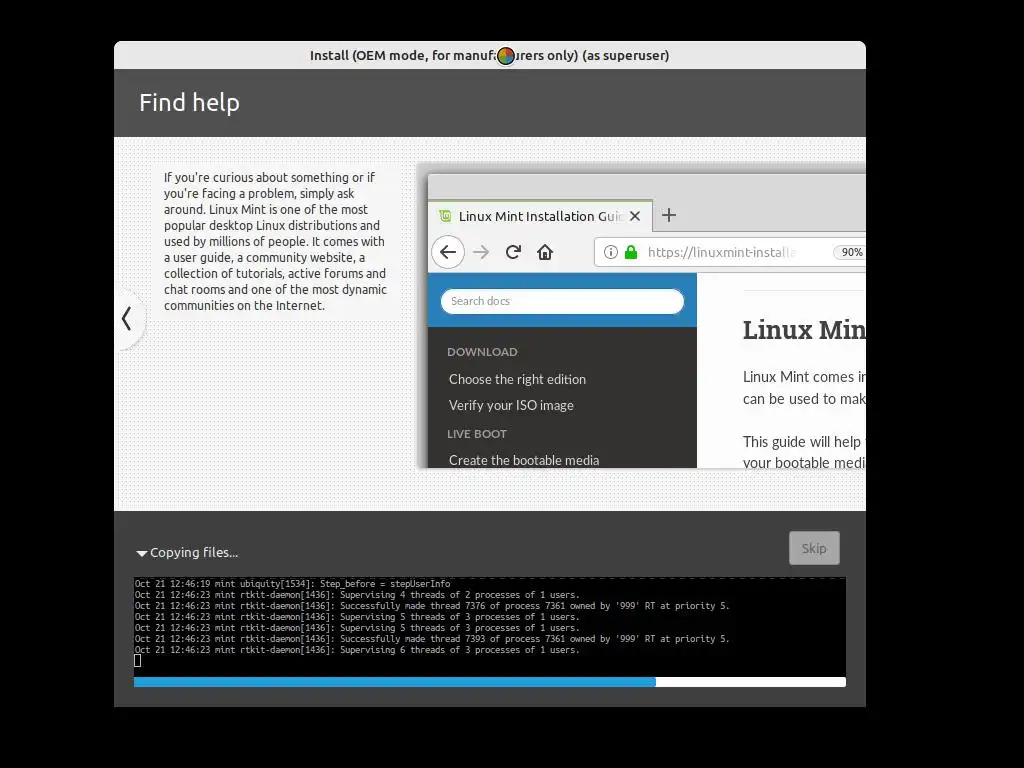This screenshot has height=768, width=1024.
Task: Click the 90% zoom indicator
Action: tap(851, 252)
